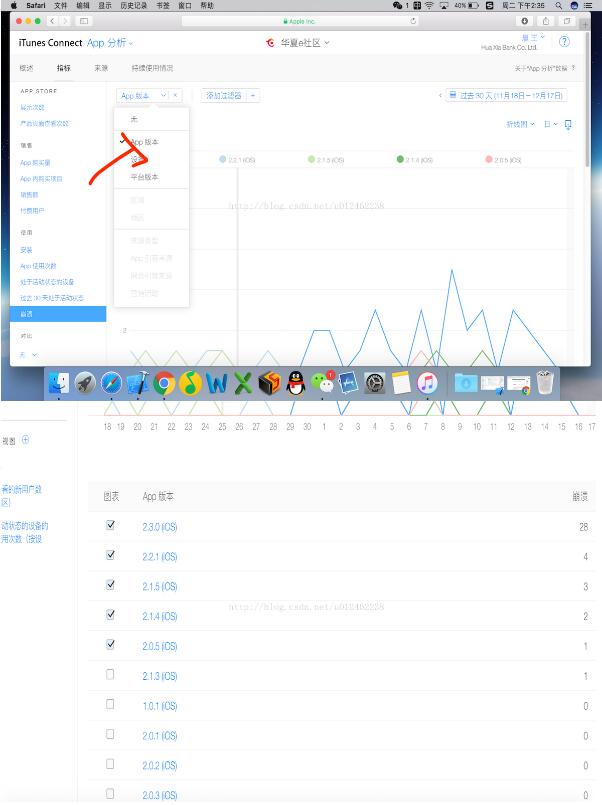Open iTunes music icon in the Dock
This screenshot has height=805, width=602.
pyautogui.click(x=427, y=383)
